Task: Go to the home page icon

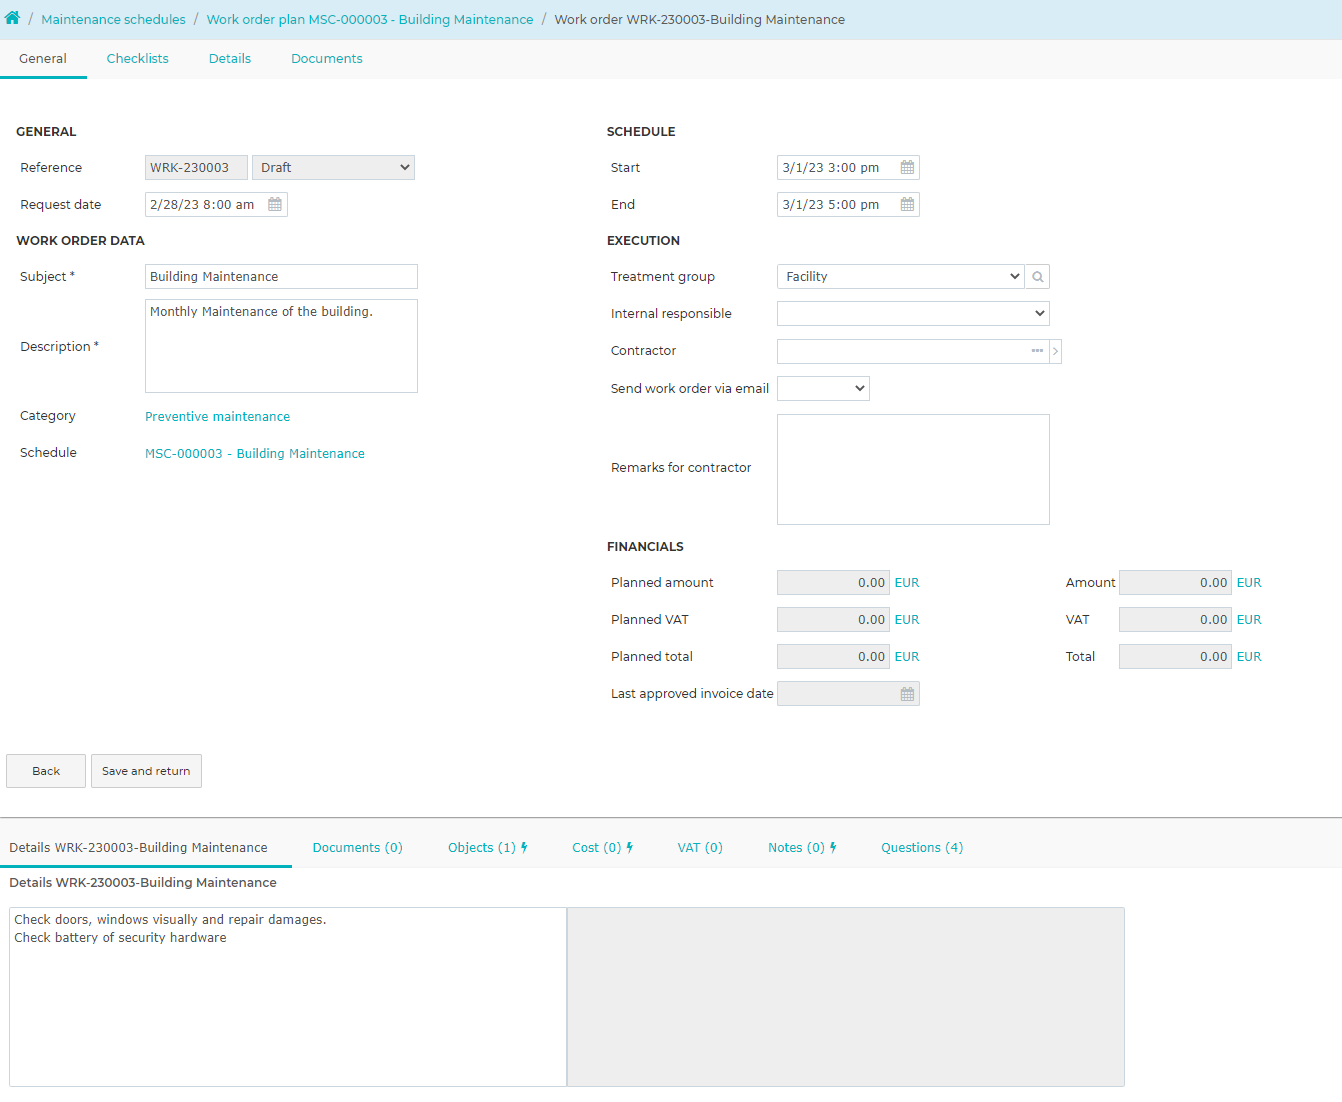Action: (12, 18)
